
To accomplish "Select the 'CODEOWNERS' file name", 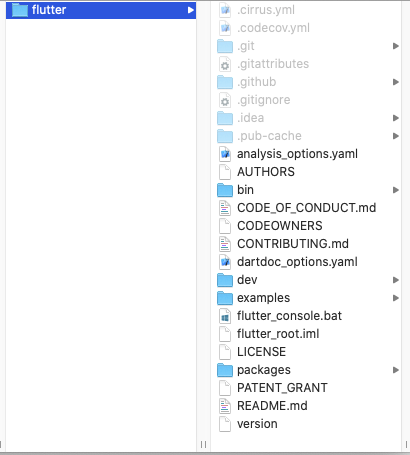I will [x=280, y=226].
